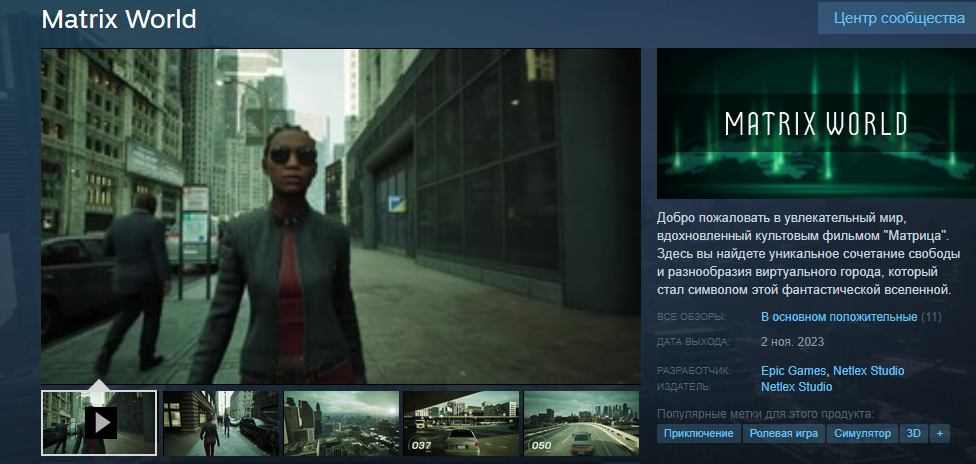Image resolution: width=976 pixels, height=464 pixels.
Task: Select the aerial city skyline thumbnail
Action: click(341, 422)
